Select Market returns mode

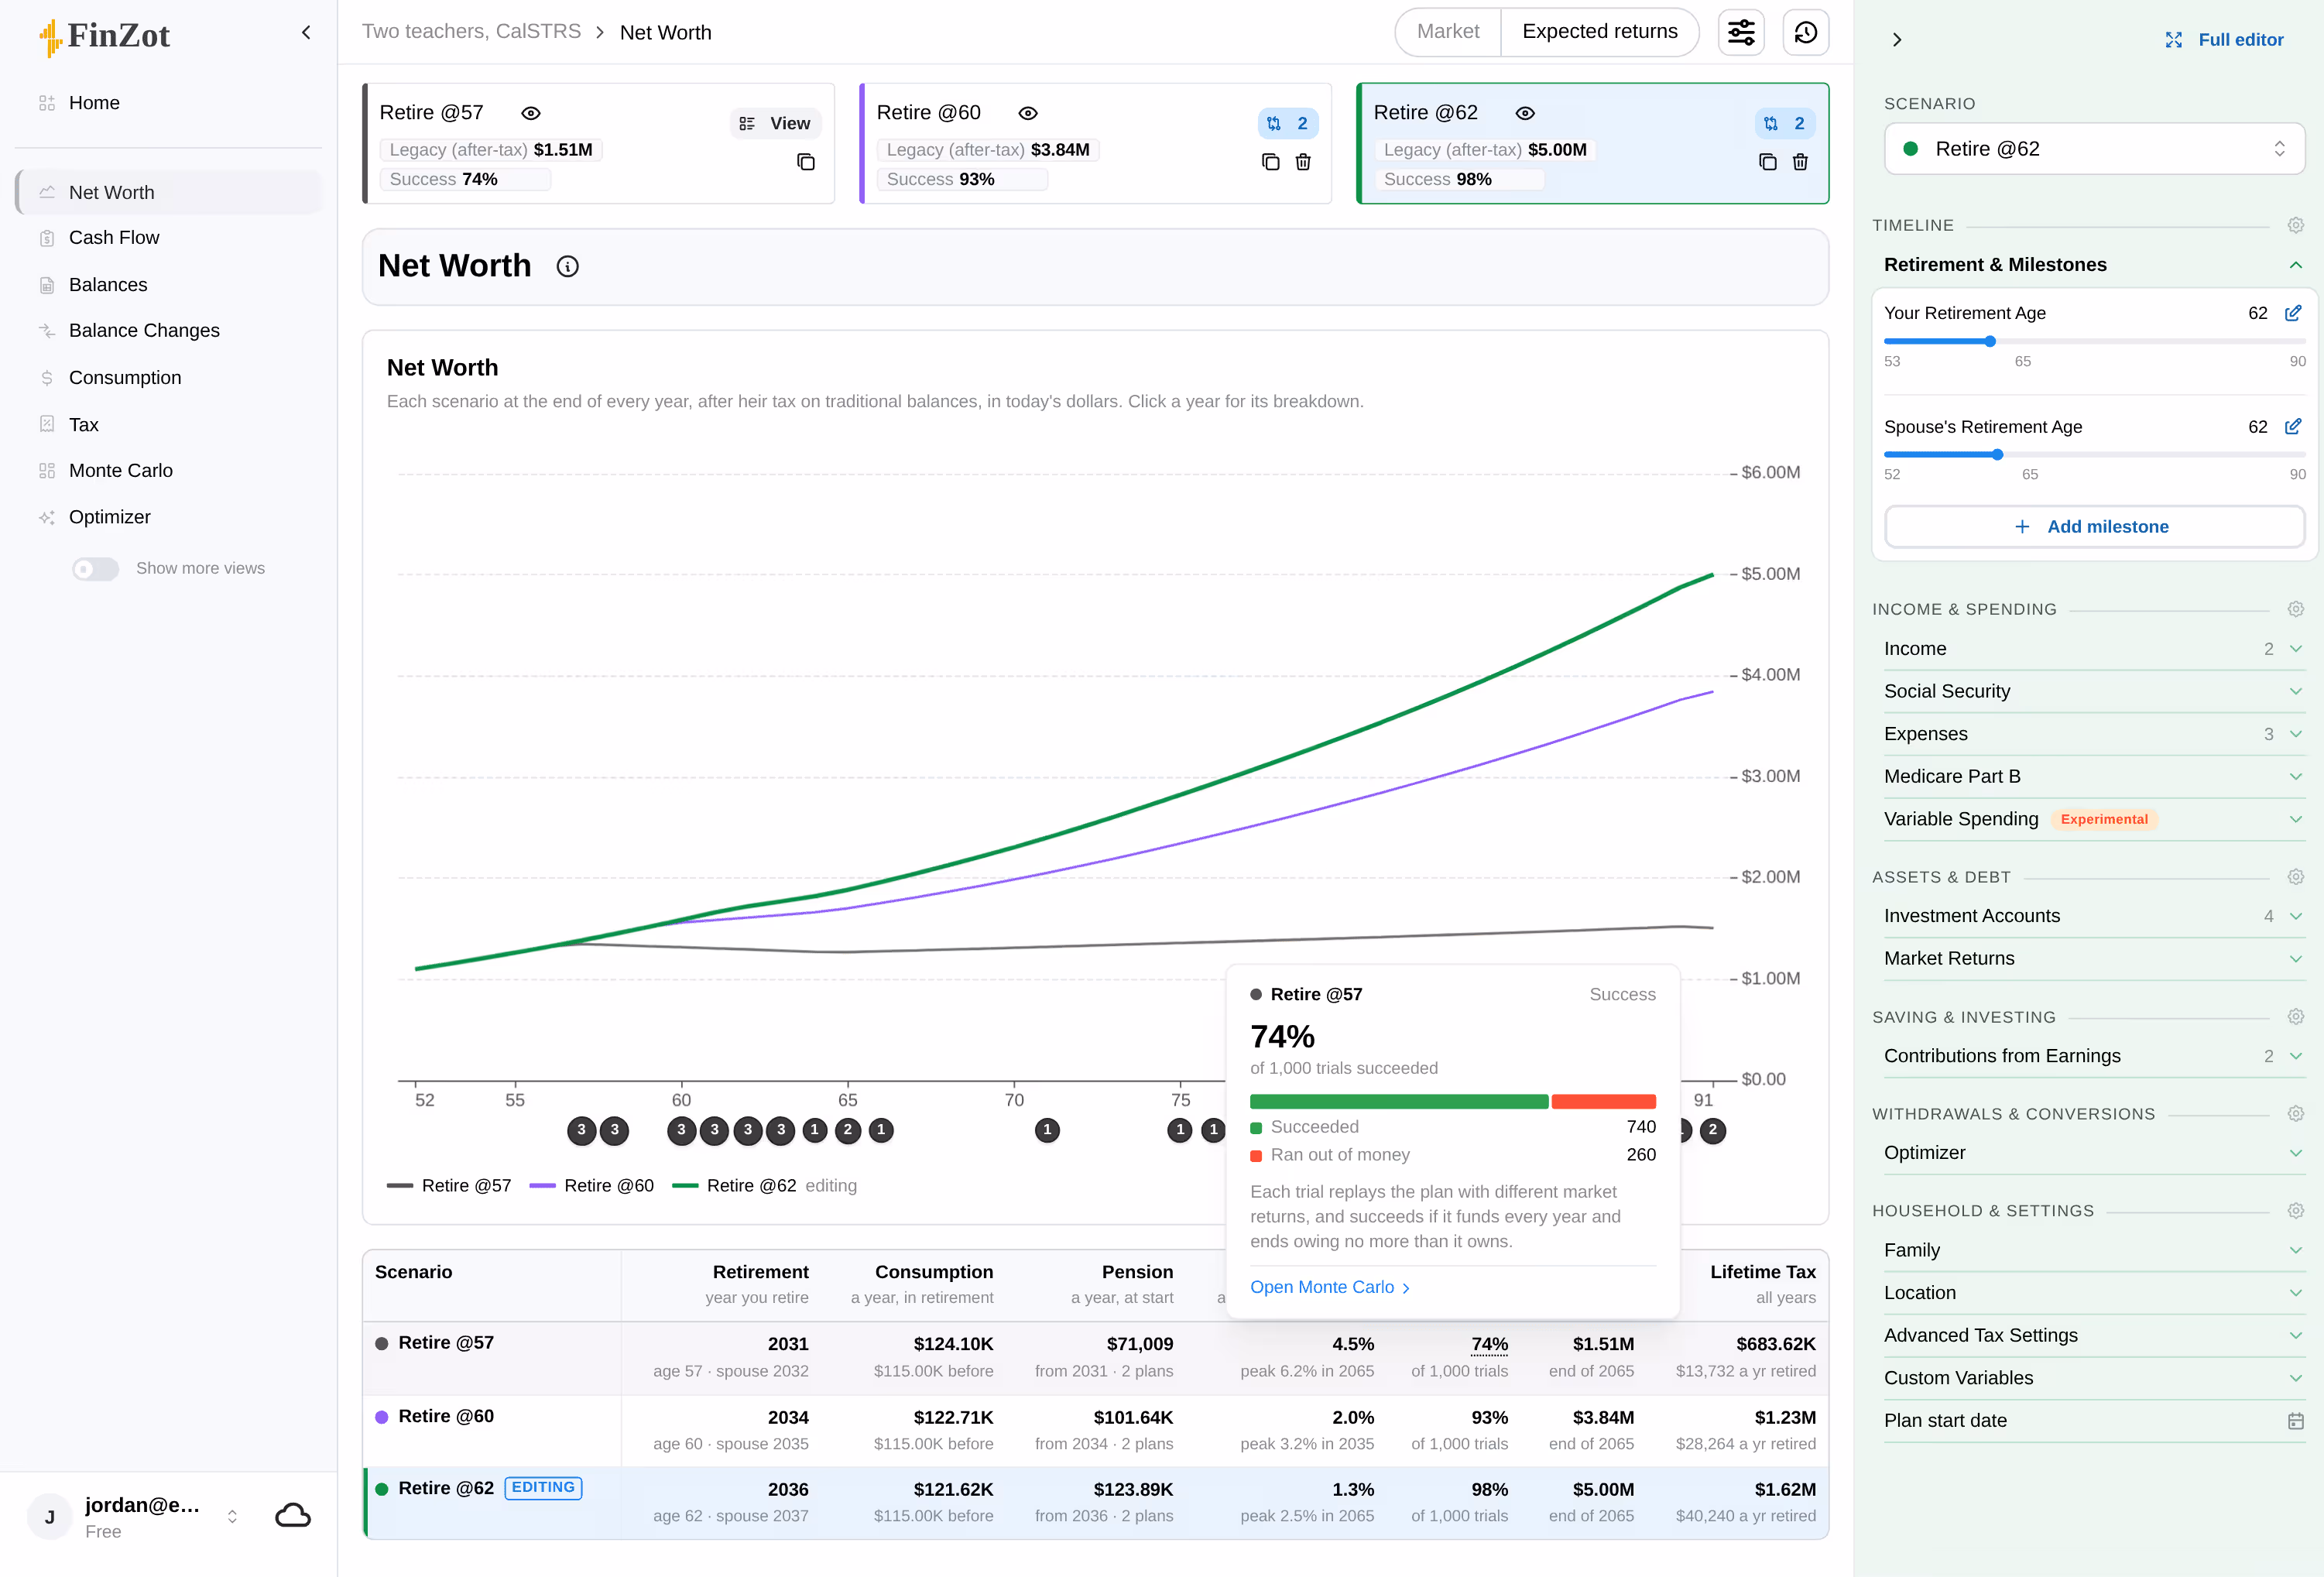(x=1448, y=32)
